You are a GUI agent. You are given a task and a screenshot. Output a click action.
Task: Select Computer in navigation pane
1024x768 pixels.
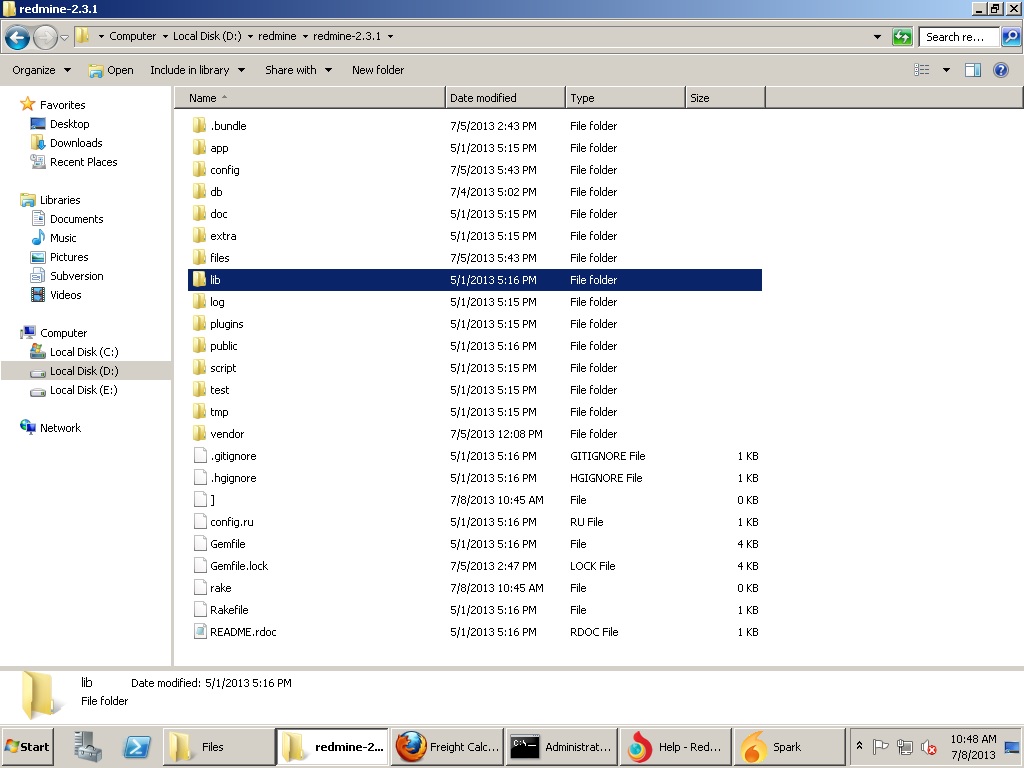(63, 333)
